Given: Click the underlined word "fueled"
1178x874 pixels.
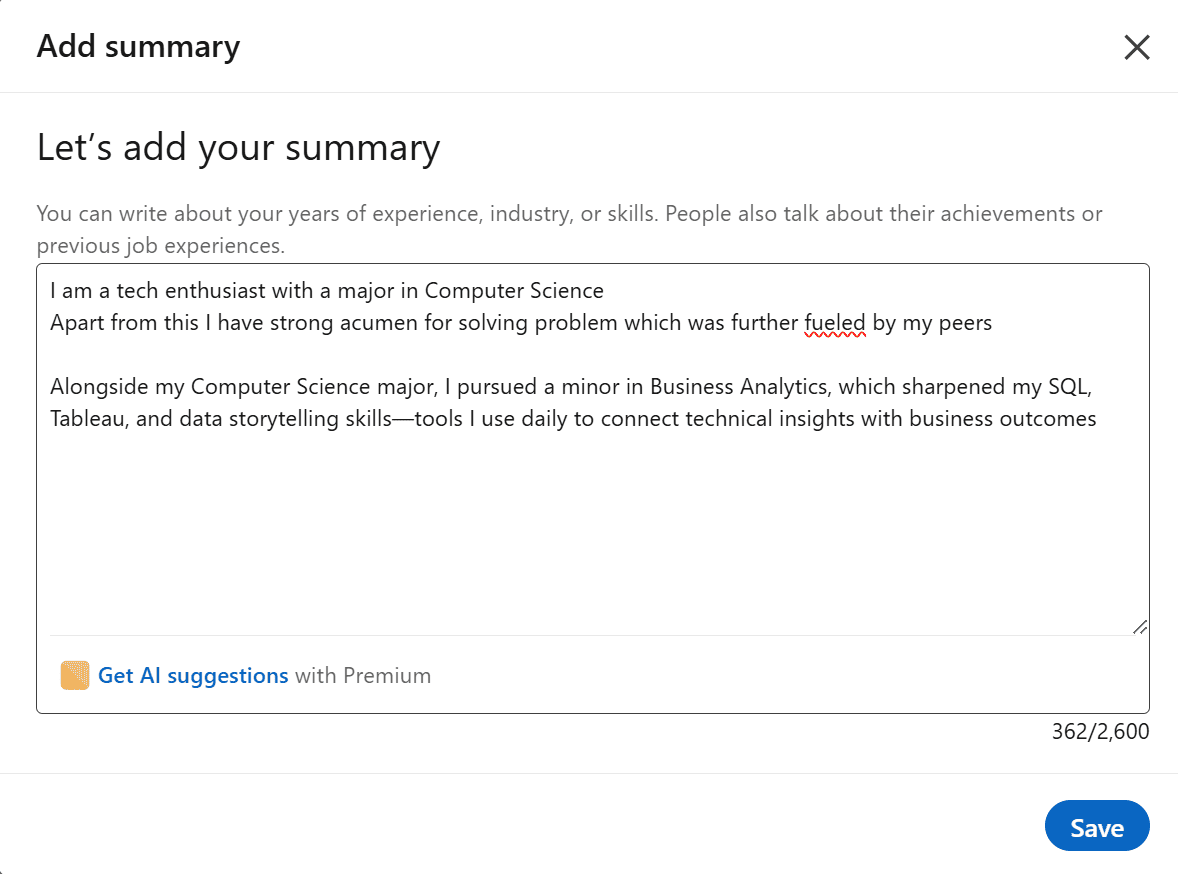Looking at the screenshot, I should tap(834, 323).
